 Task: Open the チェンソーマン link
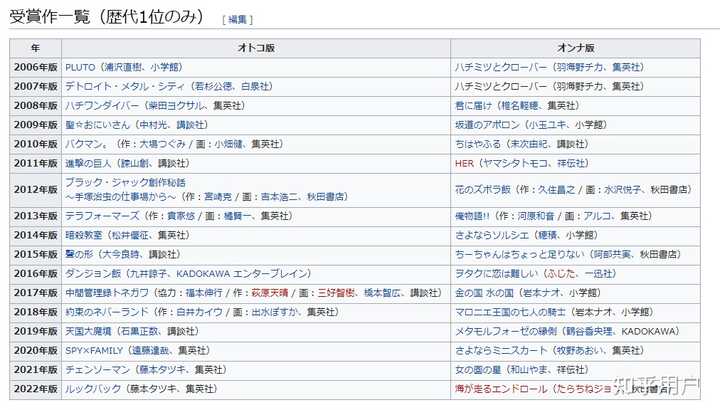point(97,370)
